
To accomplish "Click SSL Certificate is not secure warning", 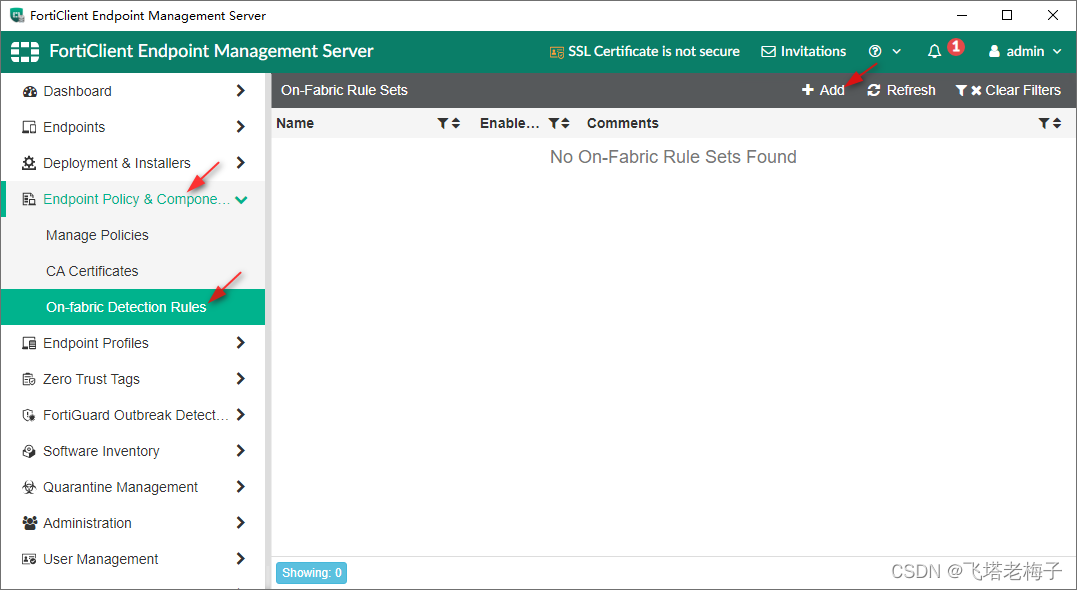I will (x=644, y=52).
